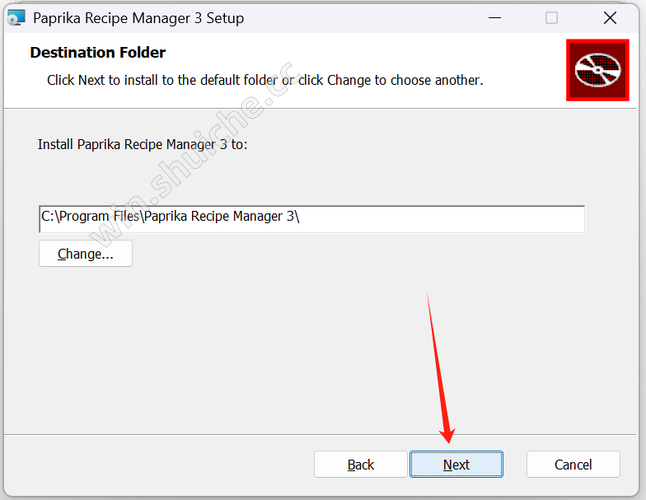Cancel the Paprika installation
646x500 pixels.
click(573, 464)
